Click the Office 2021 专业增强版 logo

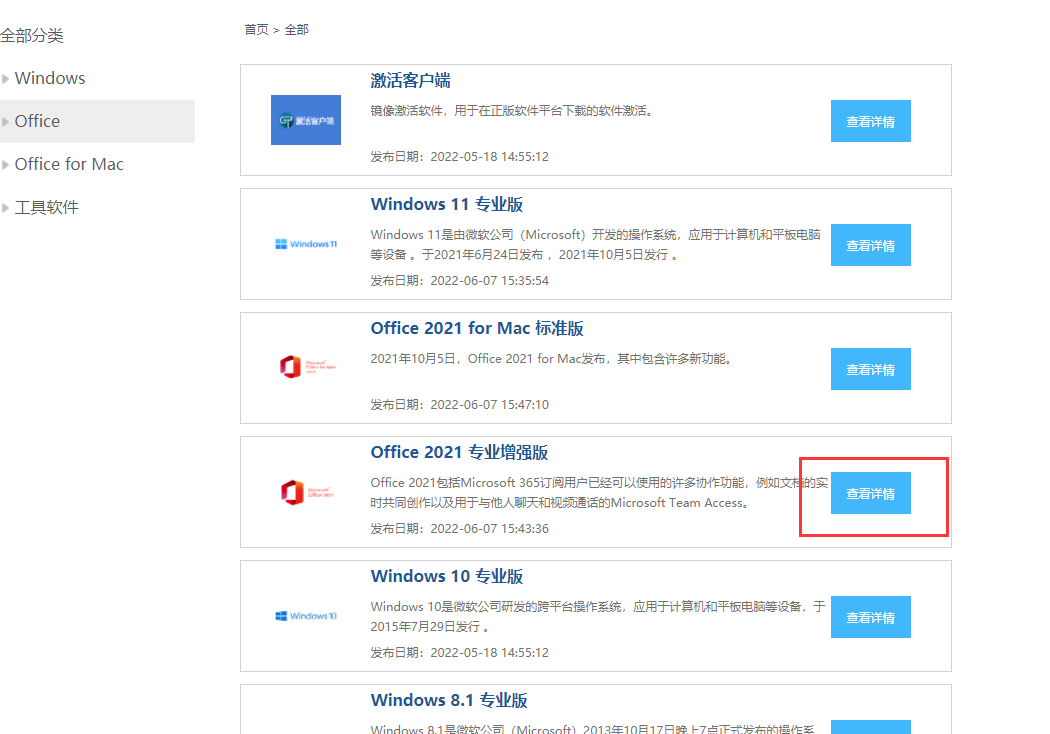pyautogui.click(x=305, y=492)
